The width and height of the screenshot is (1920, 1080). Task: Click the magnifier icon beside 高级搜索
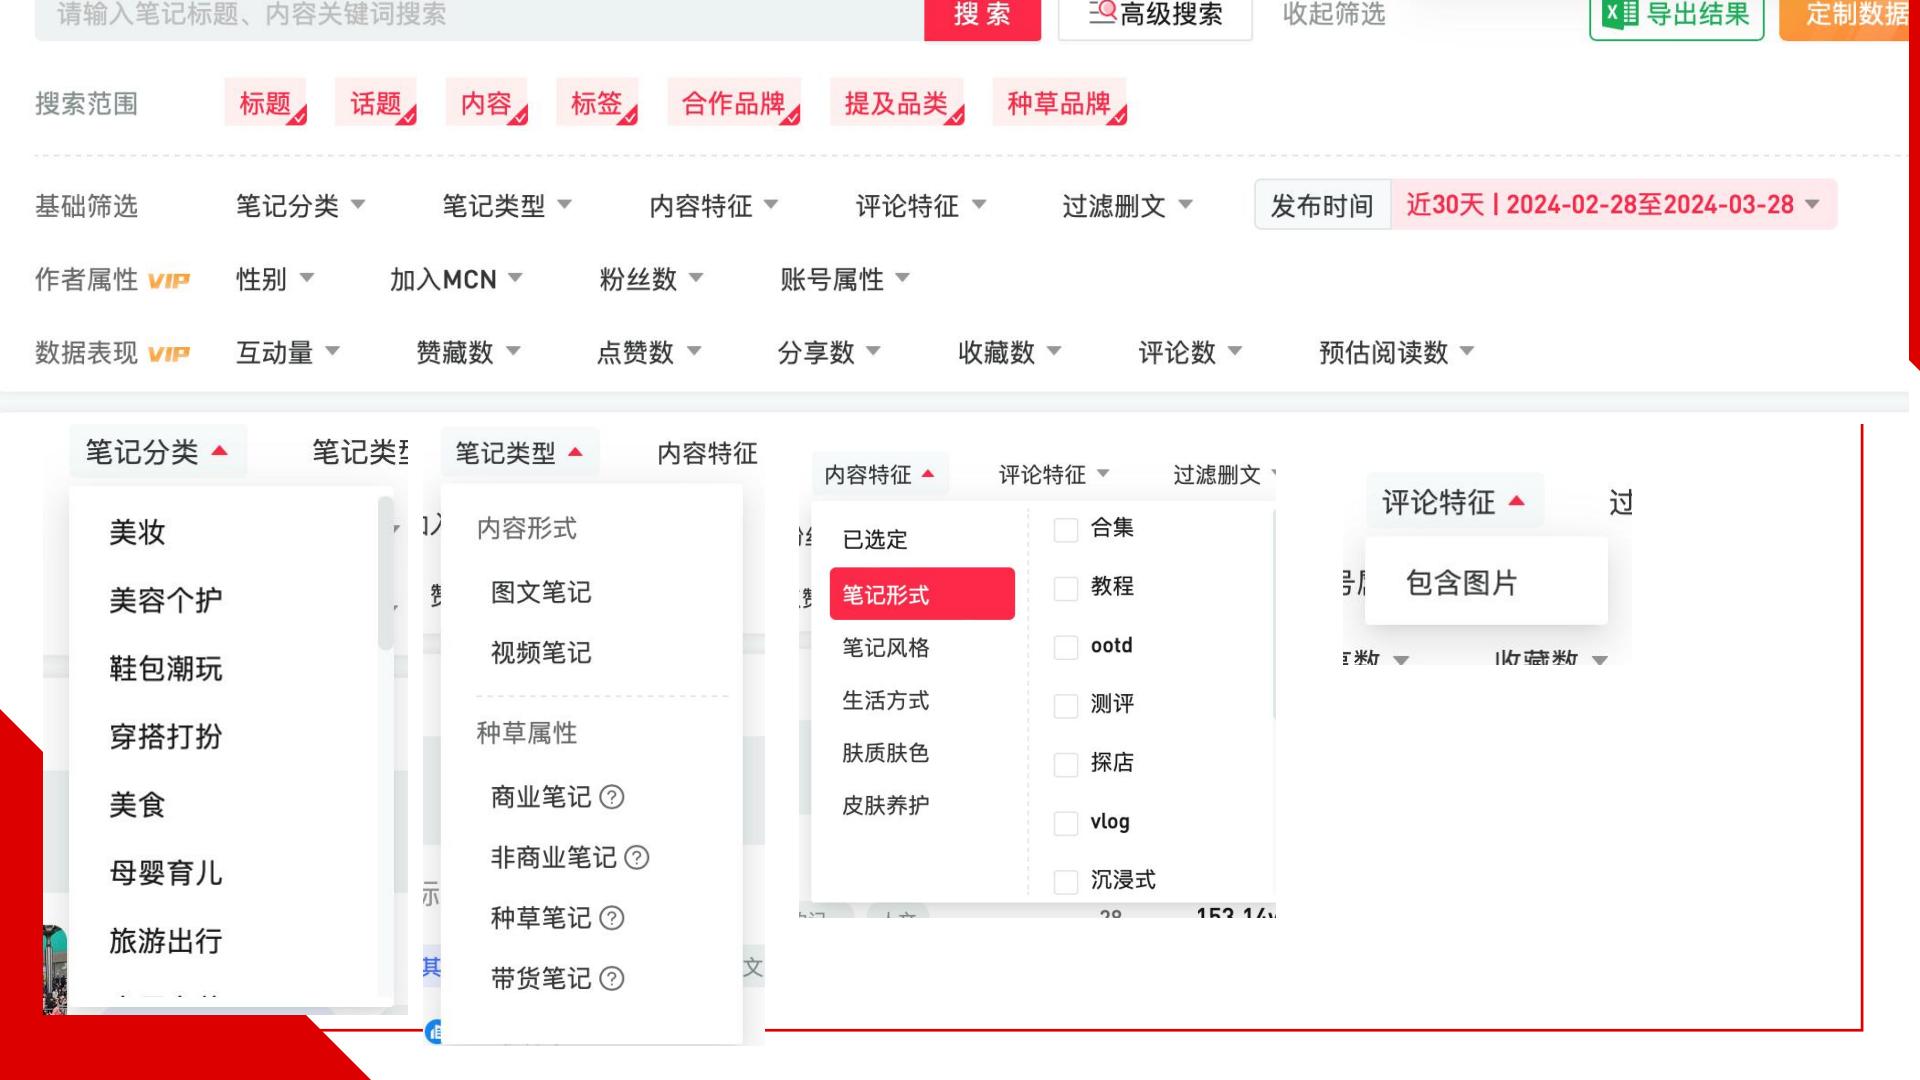click(1103, 13)
